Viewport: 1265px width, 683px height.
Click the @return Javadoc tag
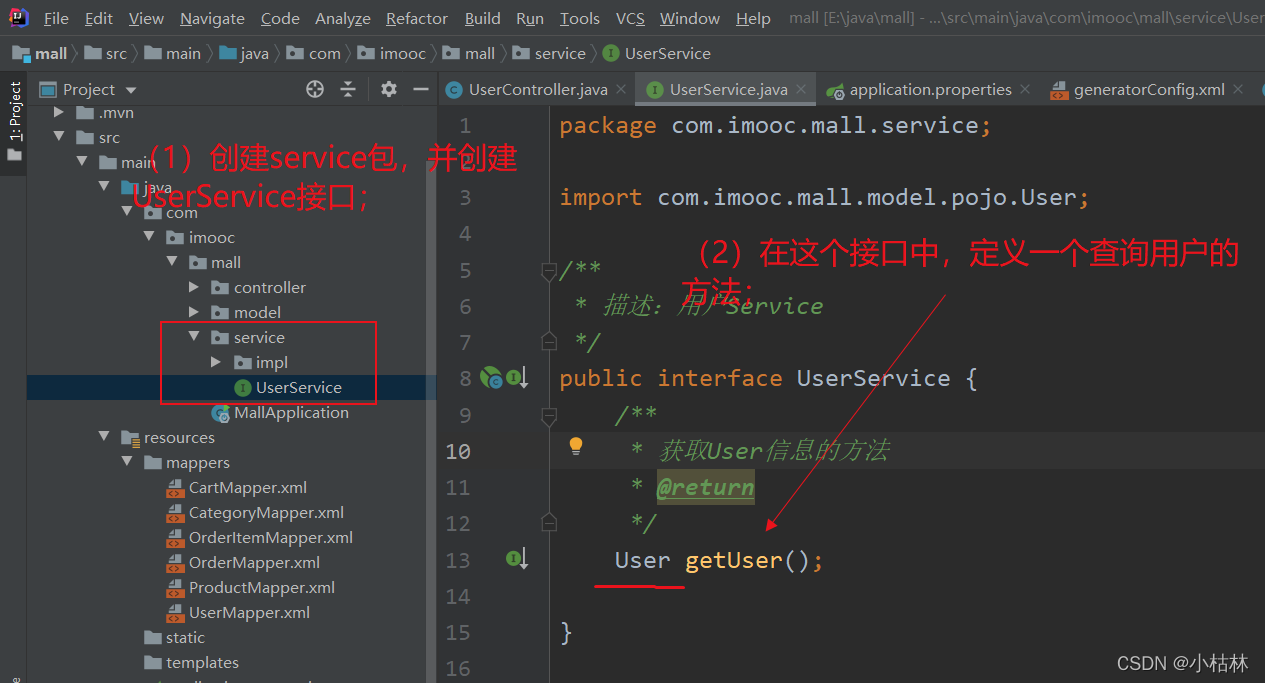pyautogui.click(x=705, y=487)
